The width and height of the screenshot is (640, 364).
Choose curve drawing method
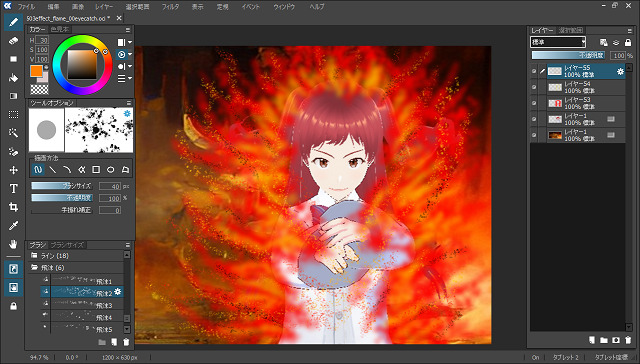coord(67,169)
